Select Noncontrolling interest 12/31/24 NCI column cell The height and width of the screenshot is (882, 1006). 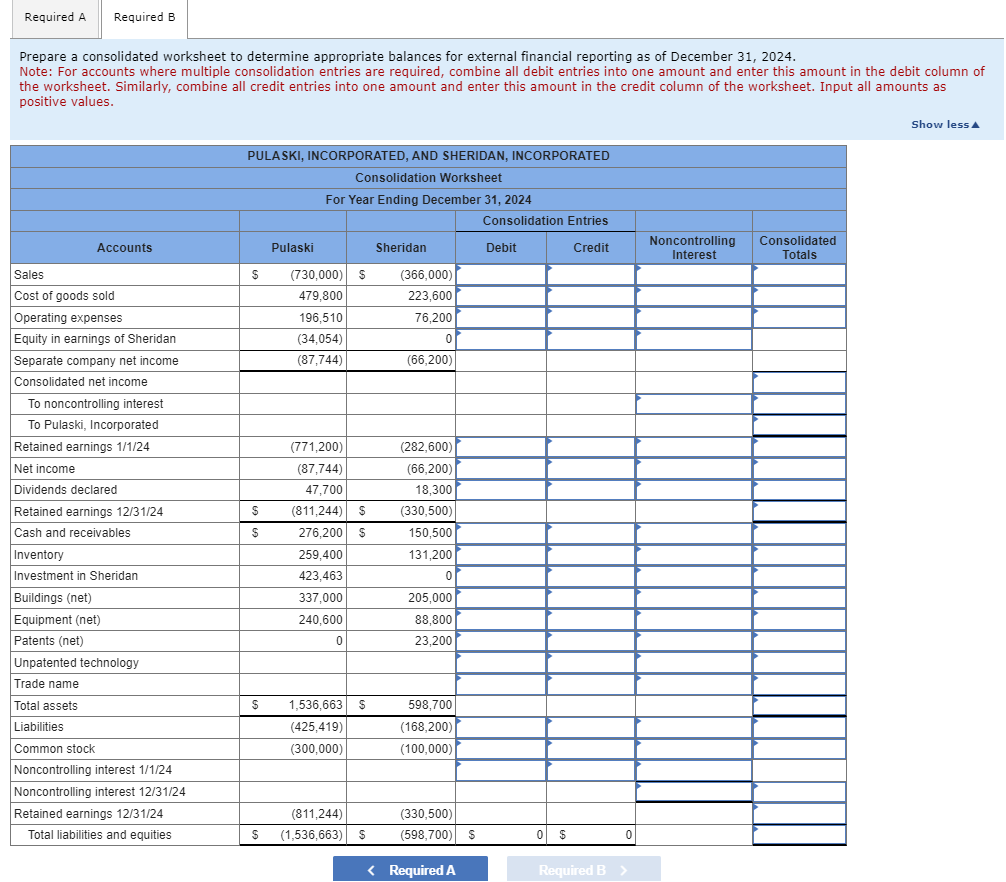(x=694, y=792)
